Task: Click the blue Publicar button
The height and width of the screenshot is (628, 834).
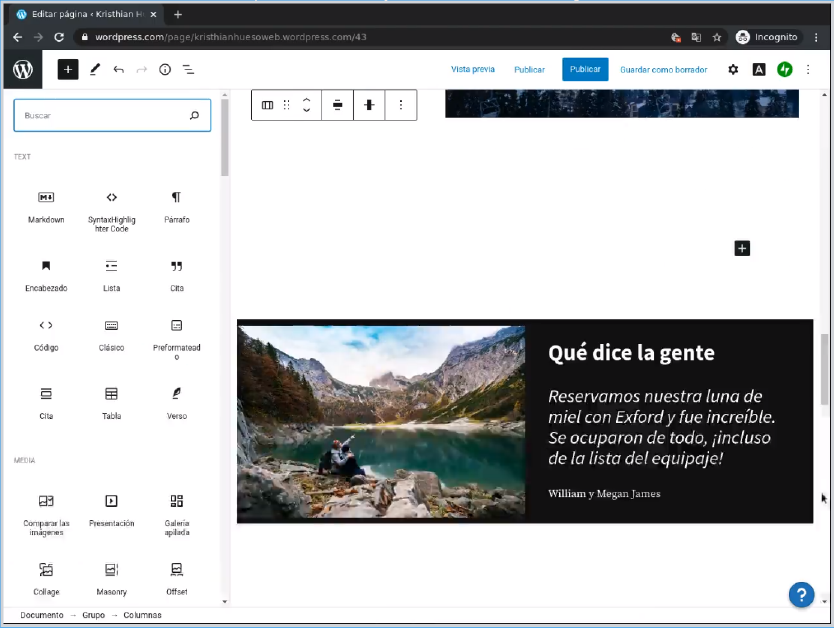Action: click(585, 69)
